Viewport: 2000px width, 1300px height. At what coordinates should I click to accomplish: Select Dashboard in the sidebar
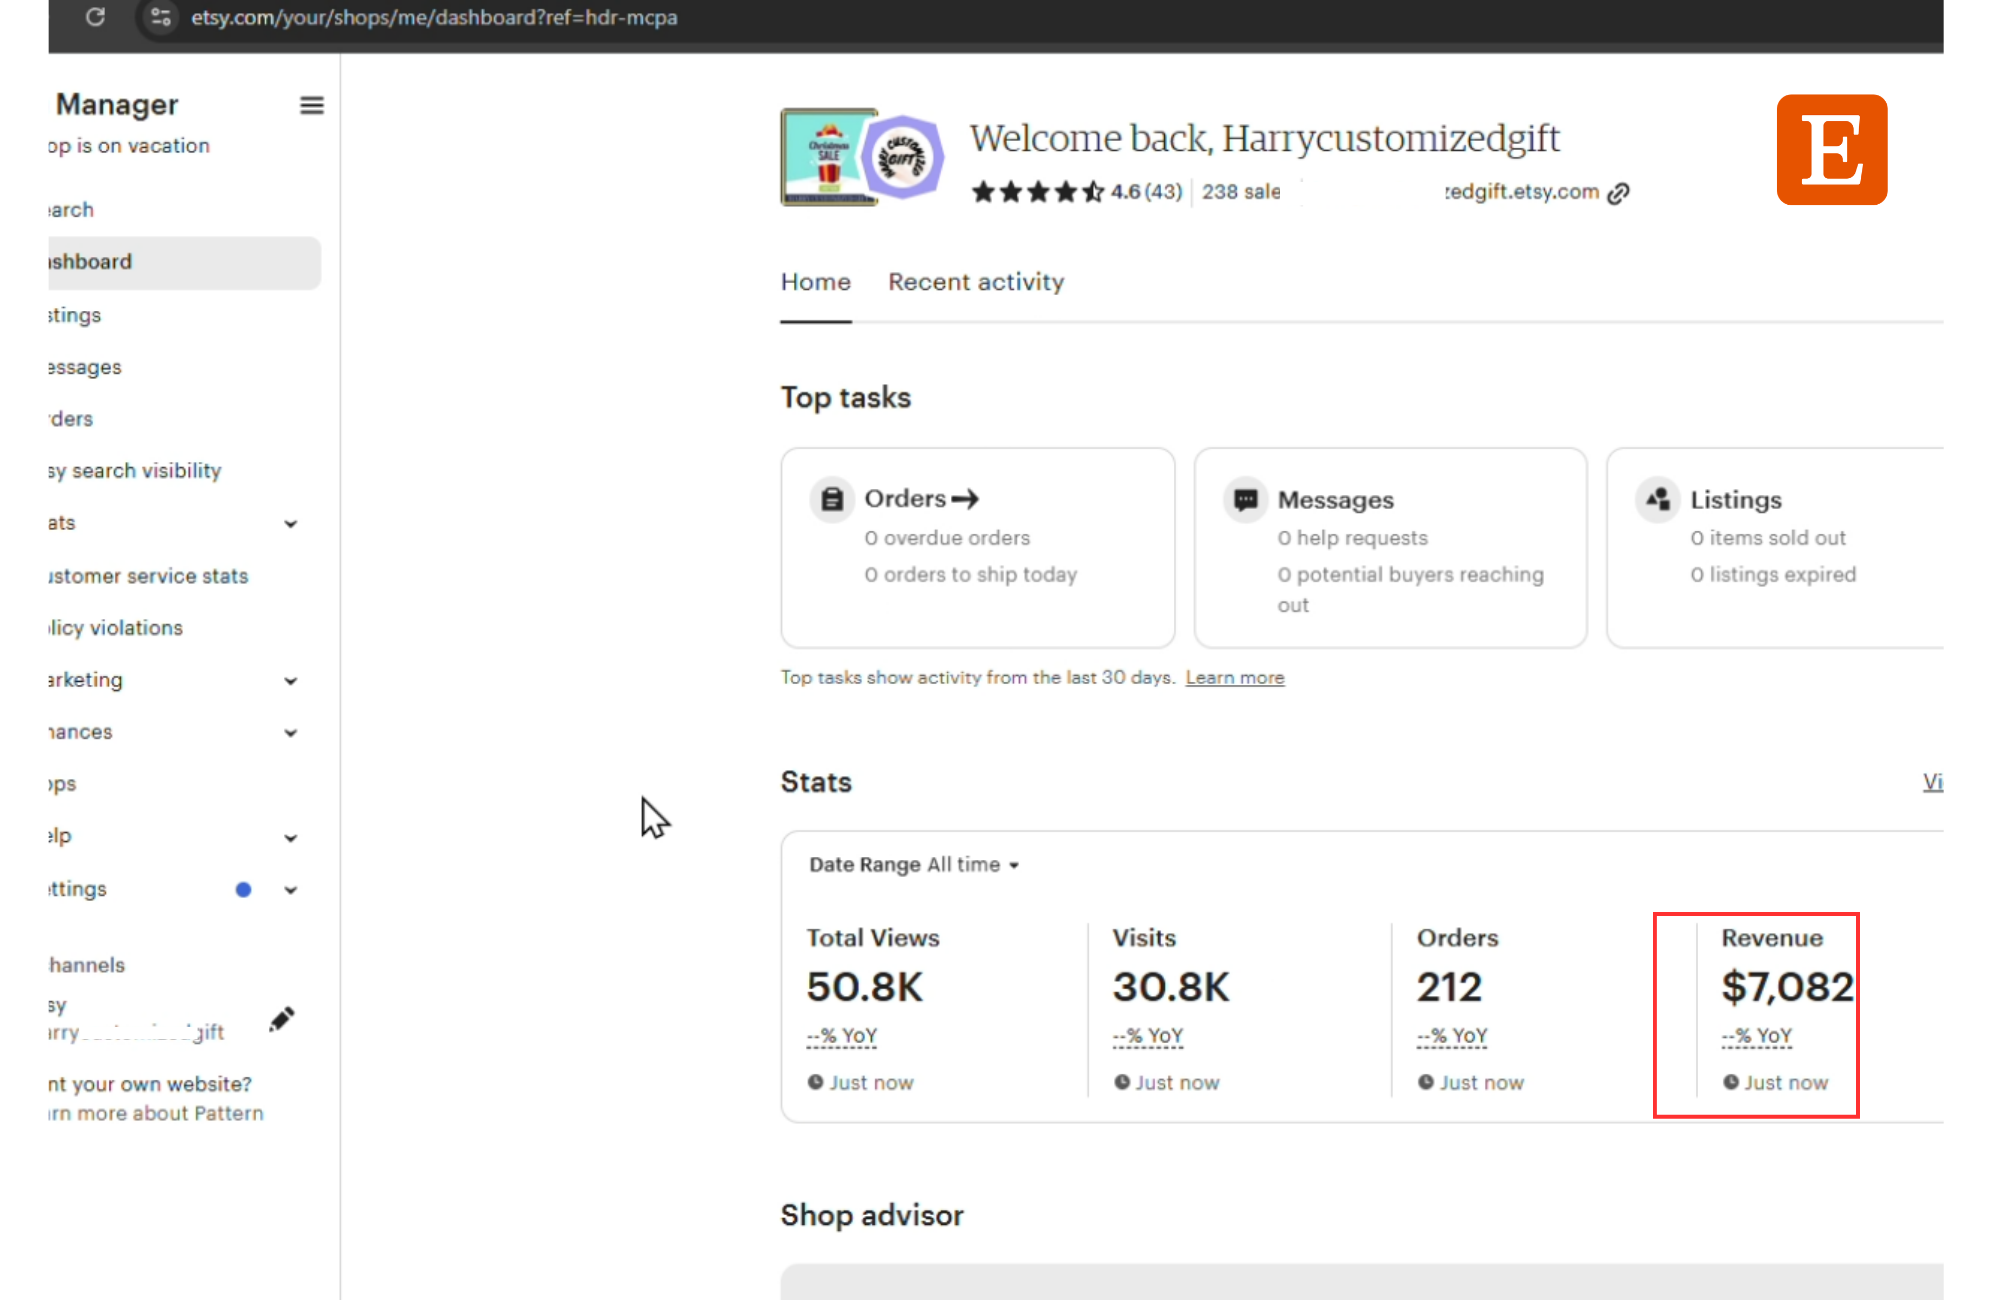click(185, 262)
